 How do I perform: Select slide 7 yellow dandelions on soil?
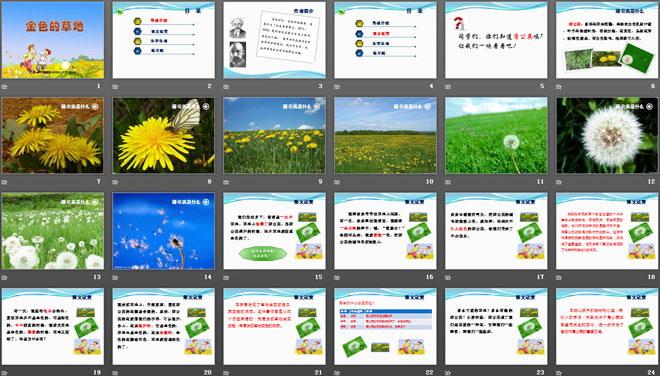point(53,136)
